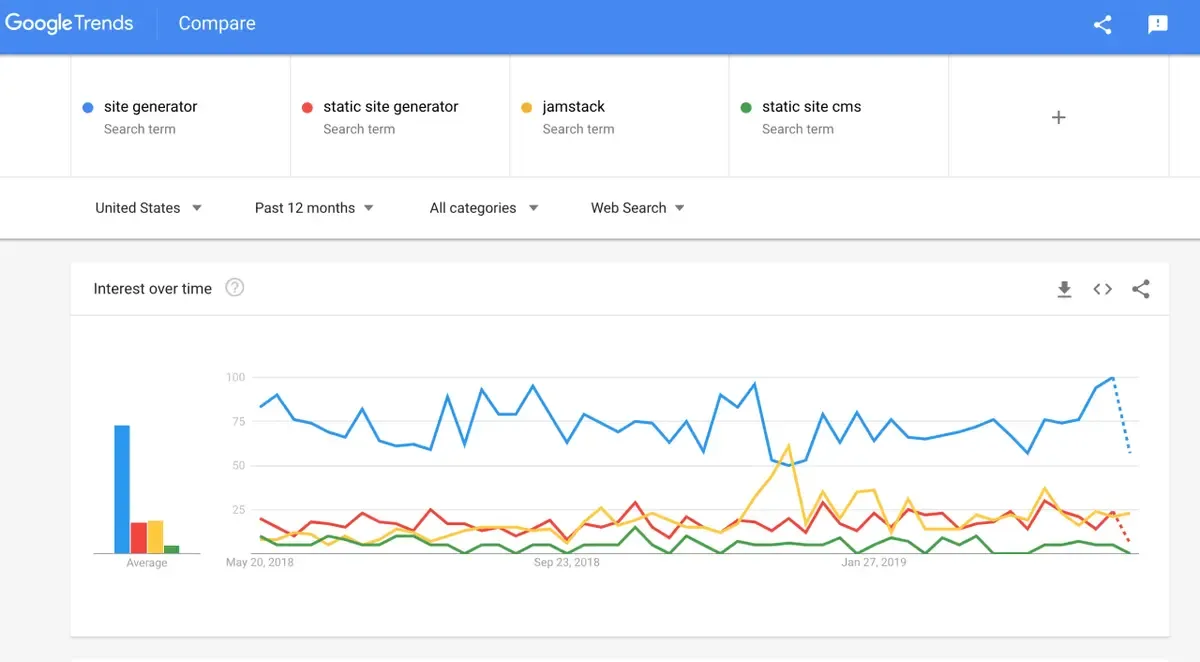Expand the All categories dropdown
The width and height of the screenshot is (1200, 662).
(484, 208)
